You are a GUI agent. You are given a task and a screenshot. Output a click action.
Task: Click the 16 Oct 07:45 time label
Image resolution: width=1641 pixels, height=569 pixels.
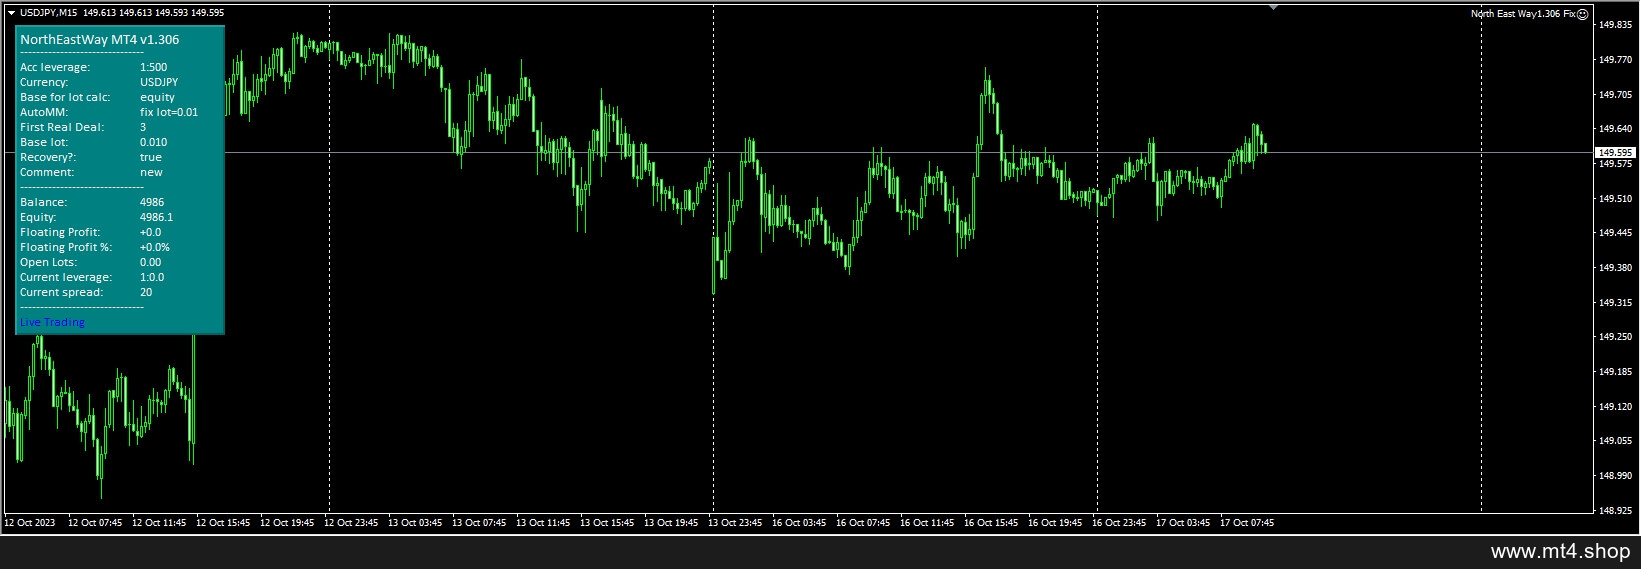point(863,523)
